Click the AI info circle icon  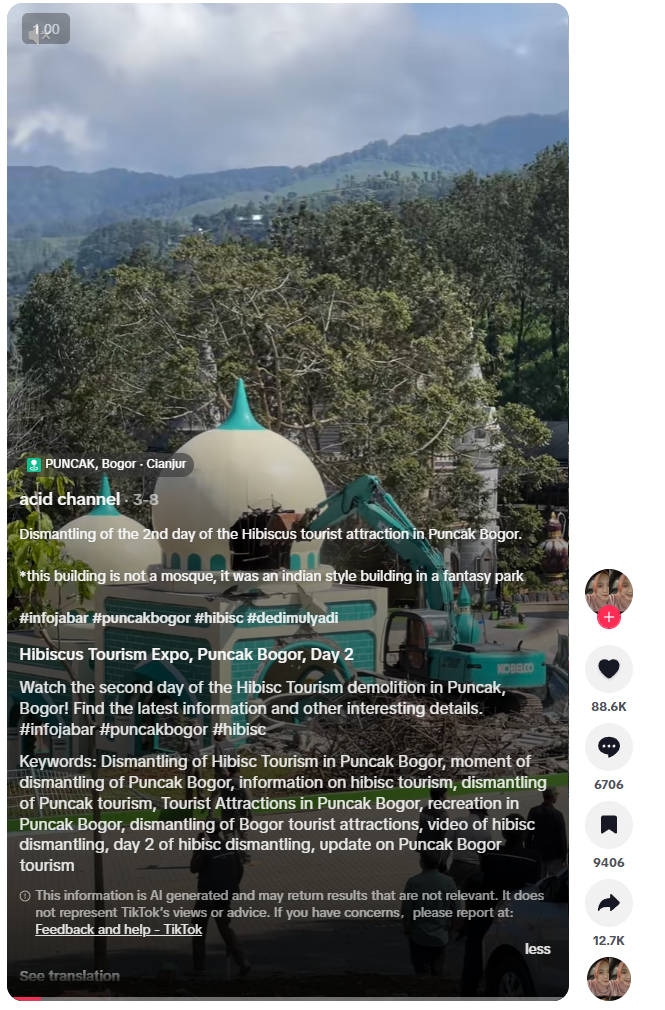click(25, 896)
